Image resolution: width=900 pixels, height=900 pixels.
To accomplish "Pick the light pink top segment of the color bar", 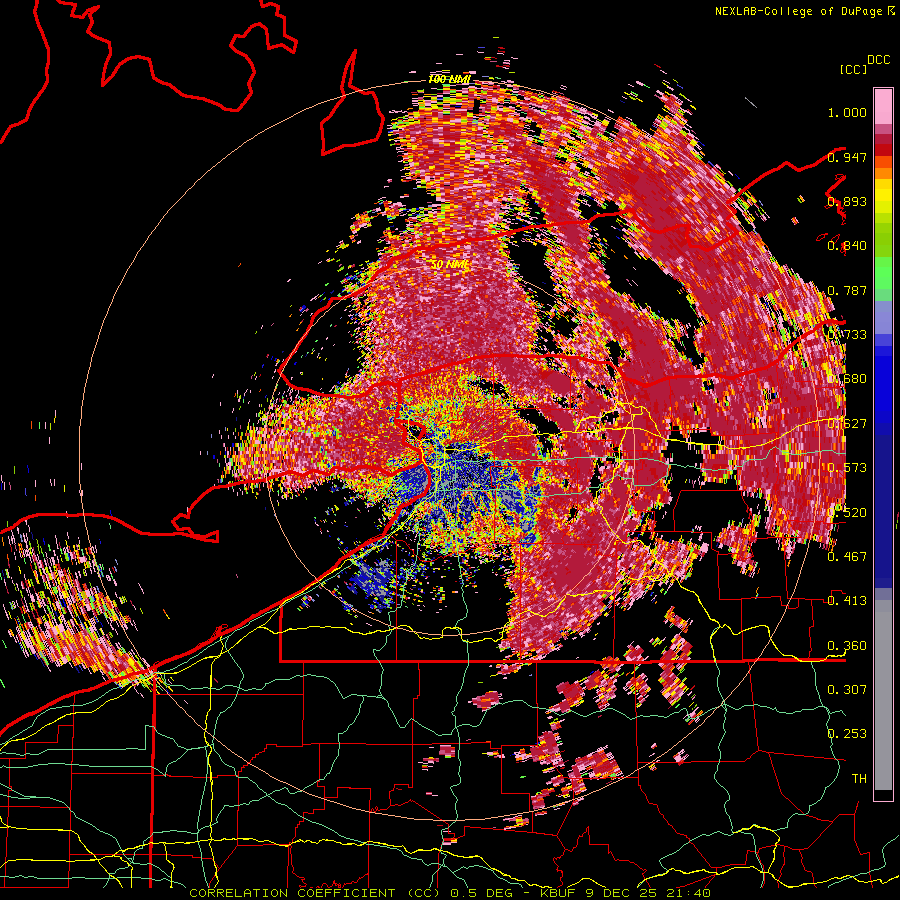I will [x=883, y=106].
